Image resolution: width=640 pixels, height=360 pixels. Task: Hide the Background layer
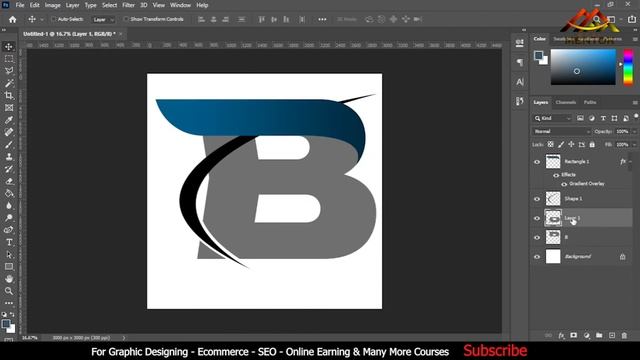click(x=537, y=257)
